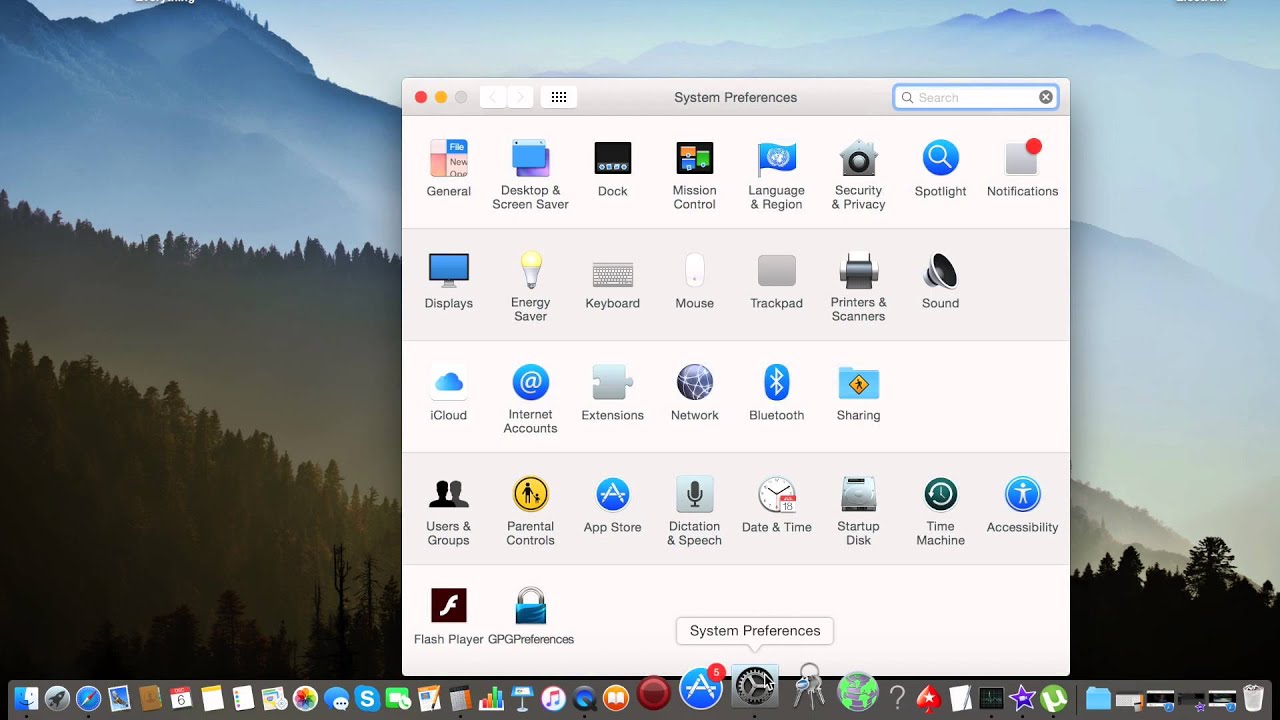
Task: Open Activity Monitor in the Dock
Action: 991,699
